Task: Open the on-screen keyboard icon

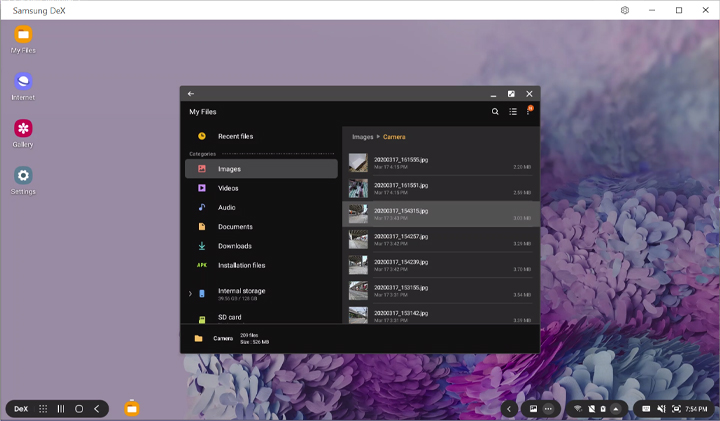Action: (646, 409)
